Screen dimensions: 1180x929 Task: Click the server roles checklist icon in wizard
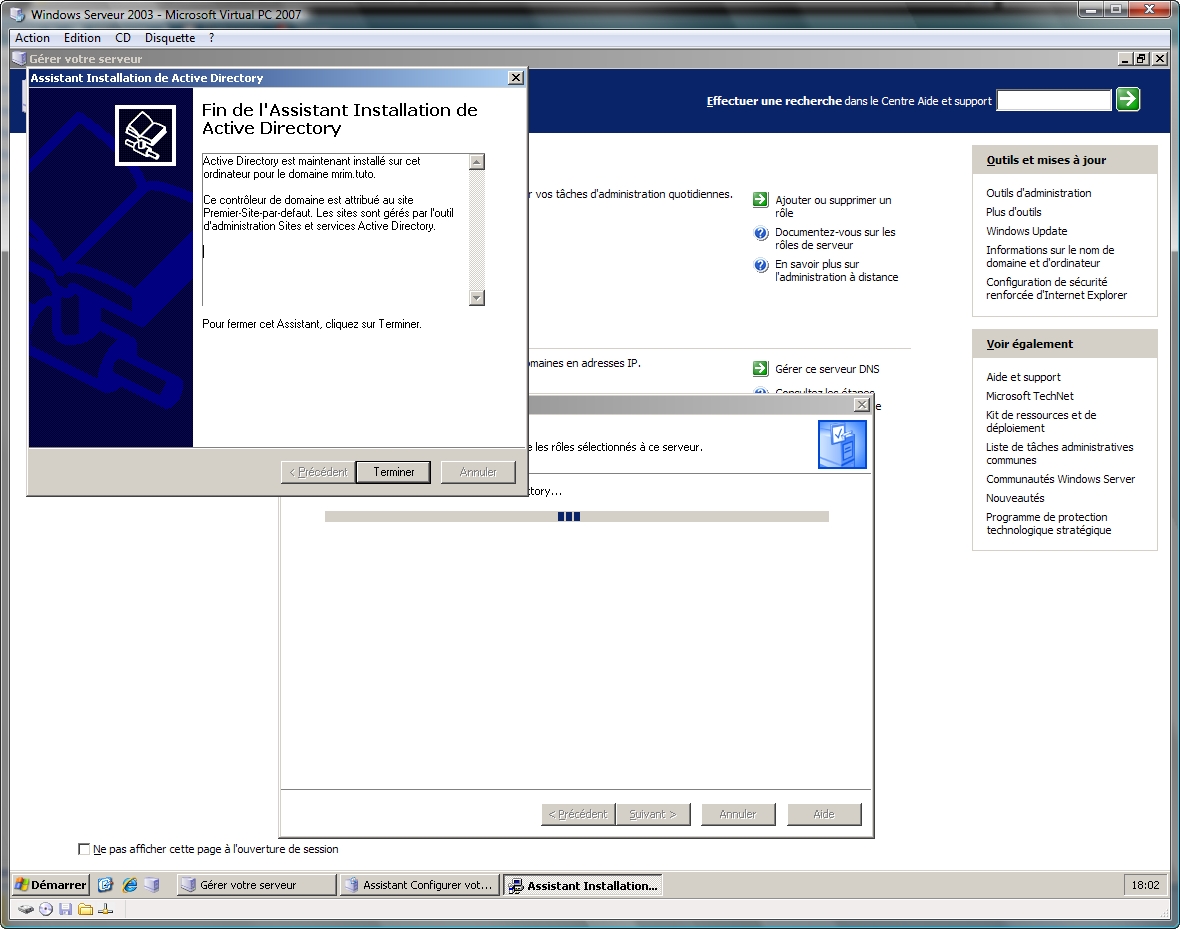click(842, 444)
